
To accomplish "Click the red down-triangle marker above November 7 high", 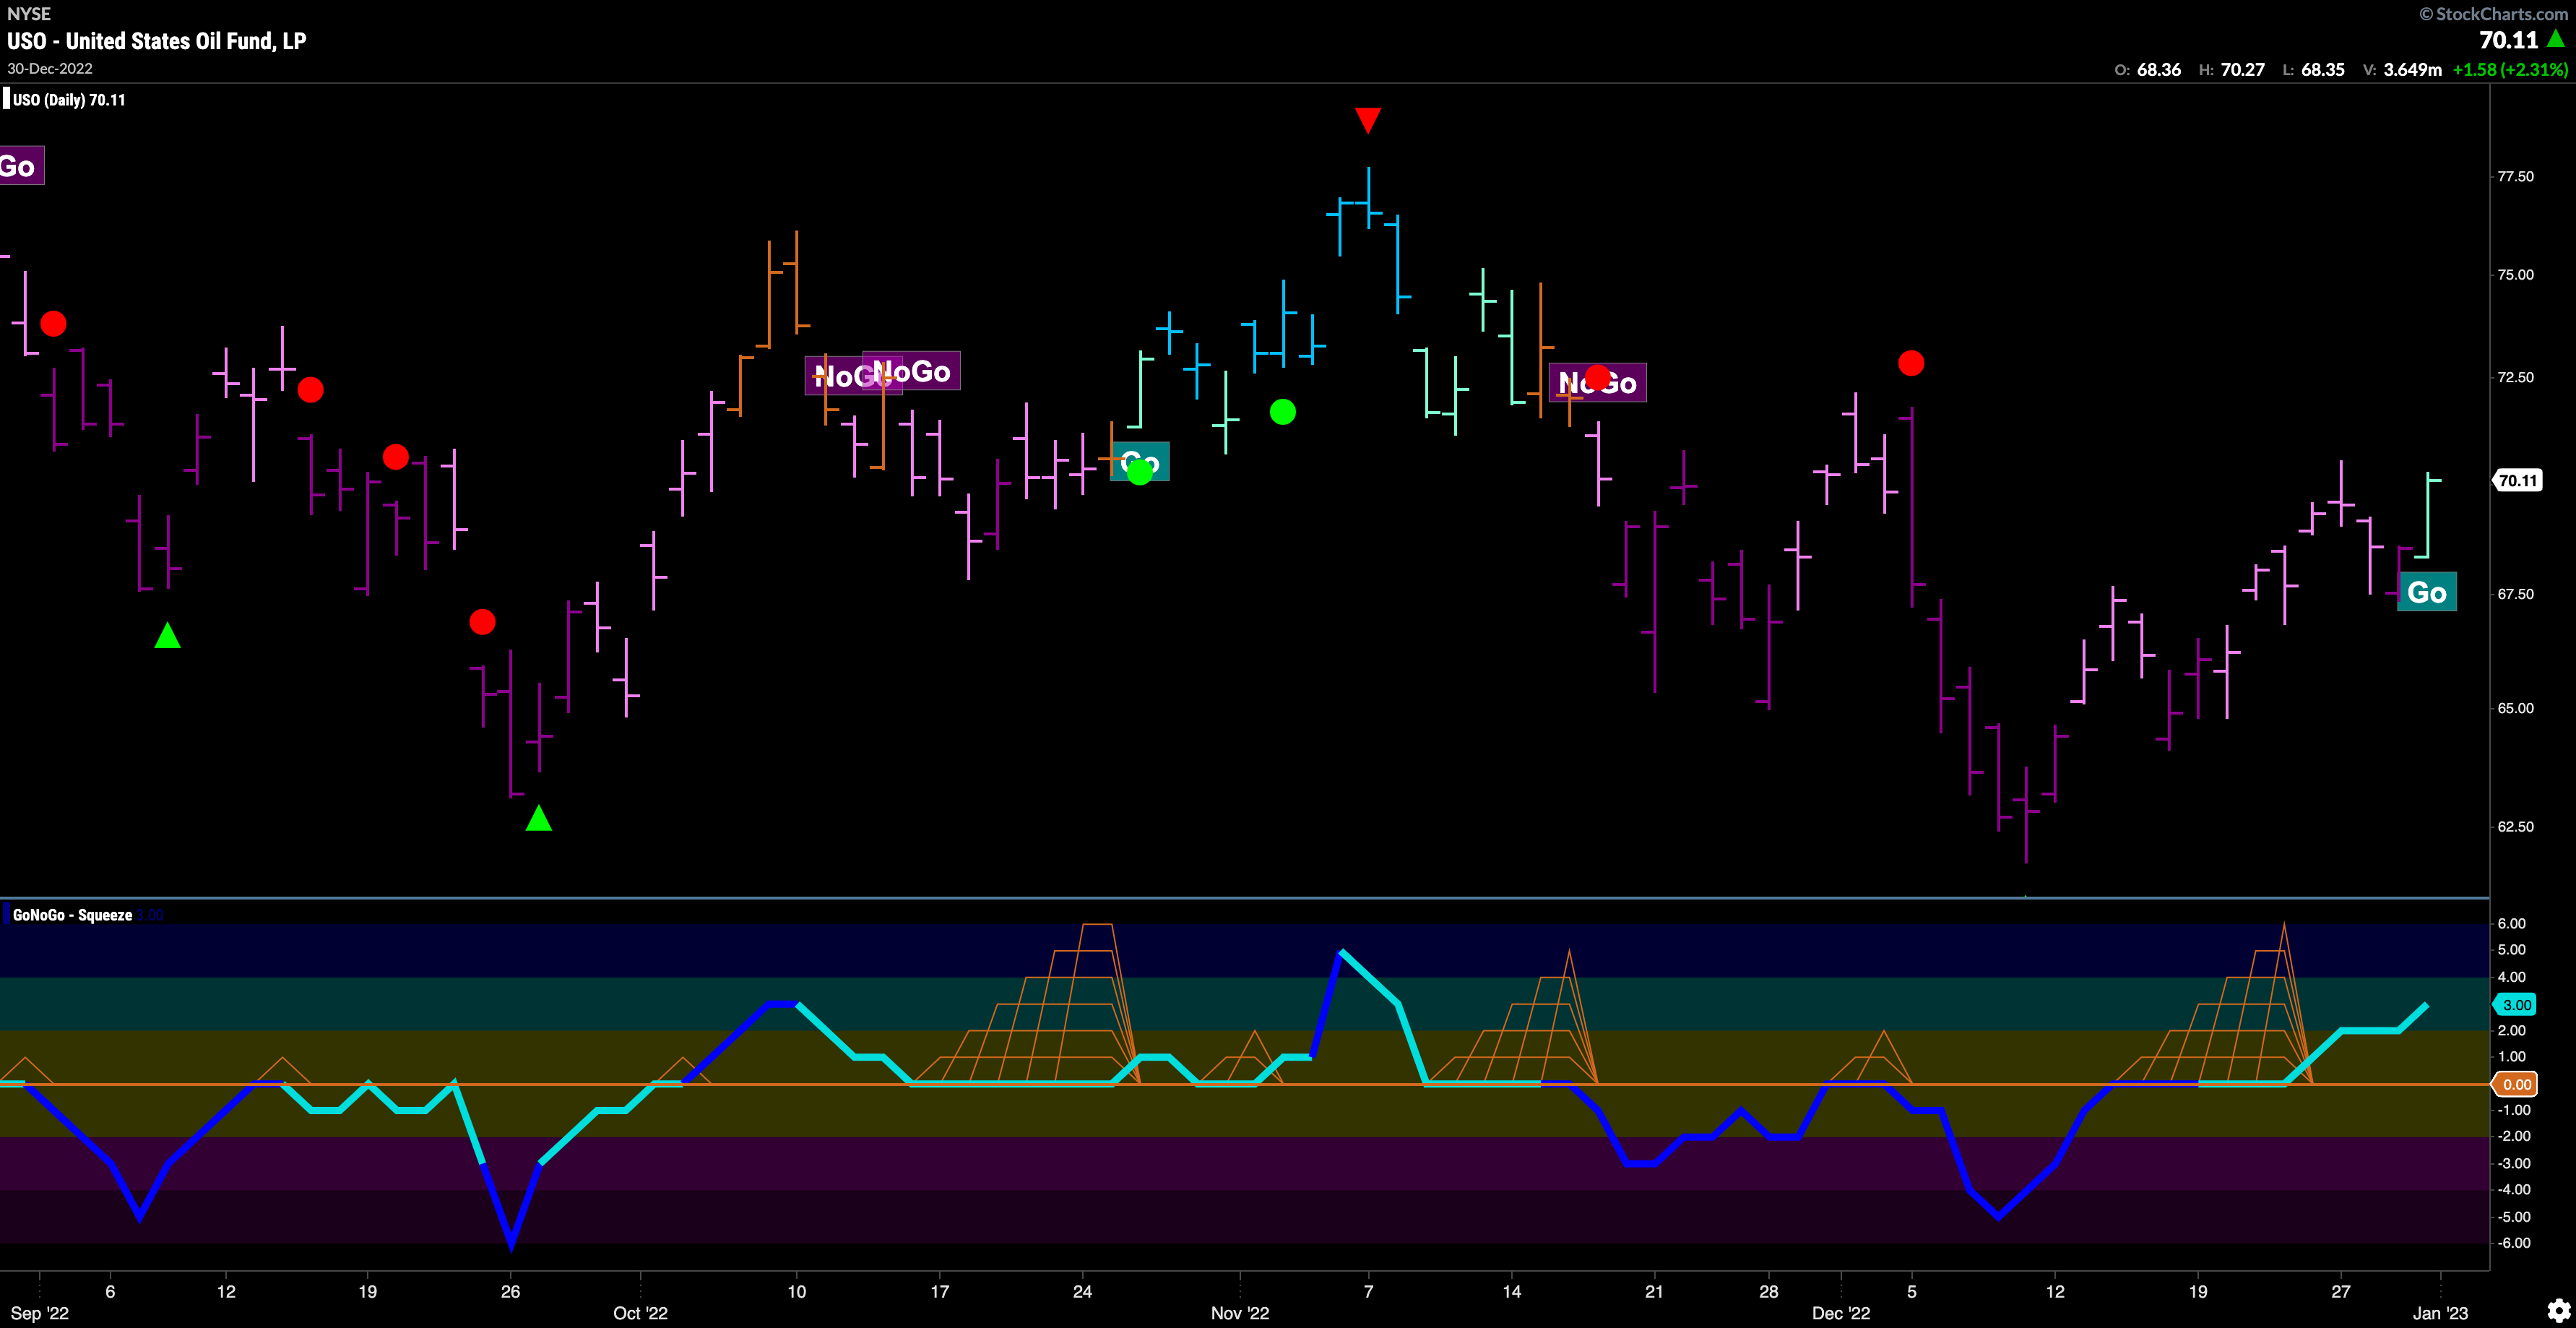I will [x=1368, y=121].
